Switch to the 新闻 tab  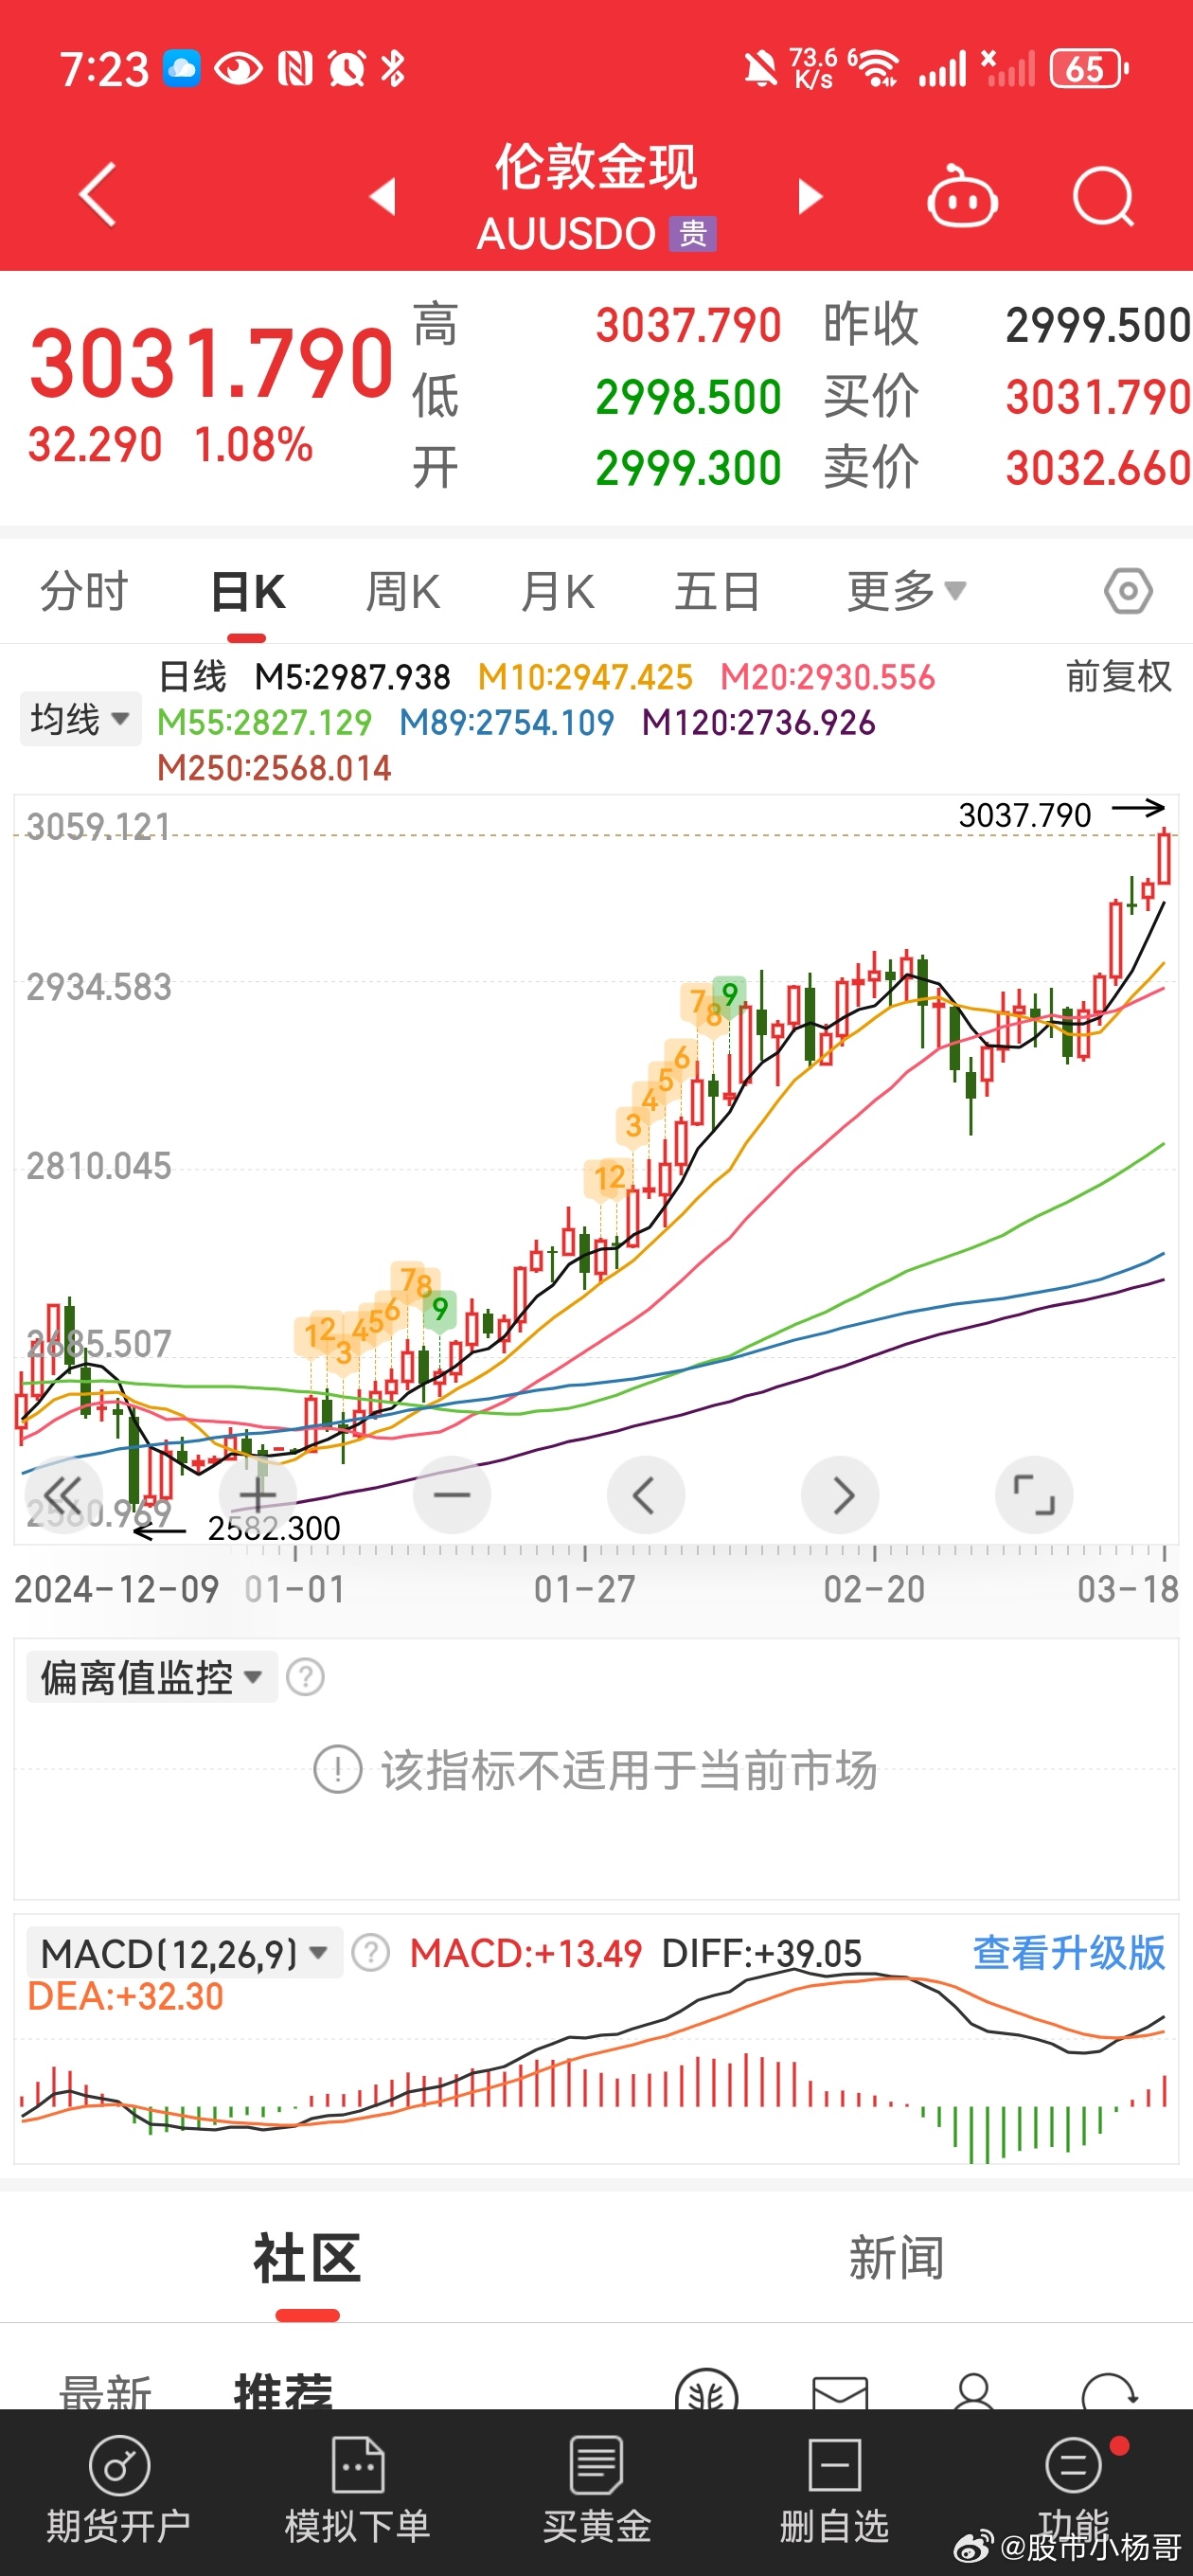897,2259
